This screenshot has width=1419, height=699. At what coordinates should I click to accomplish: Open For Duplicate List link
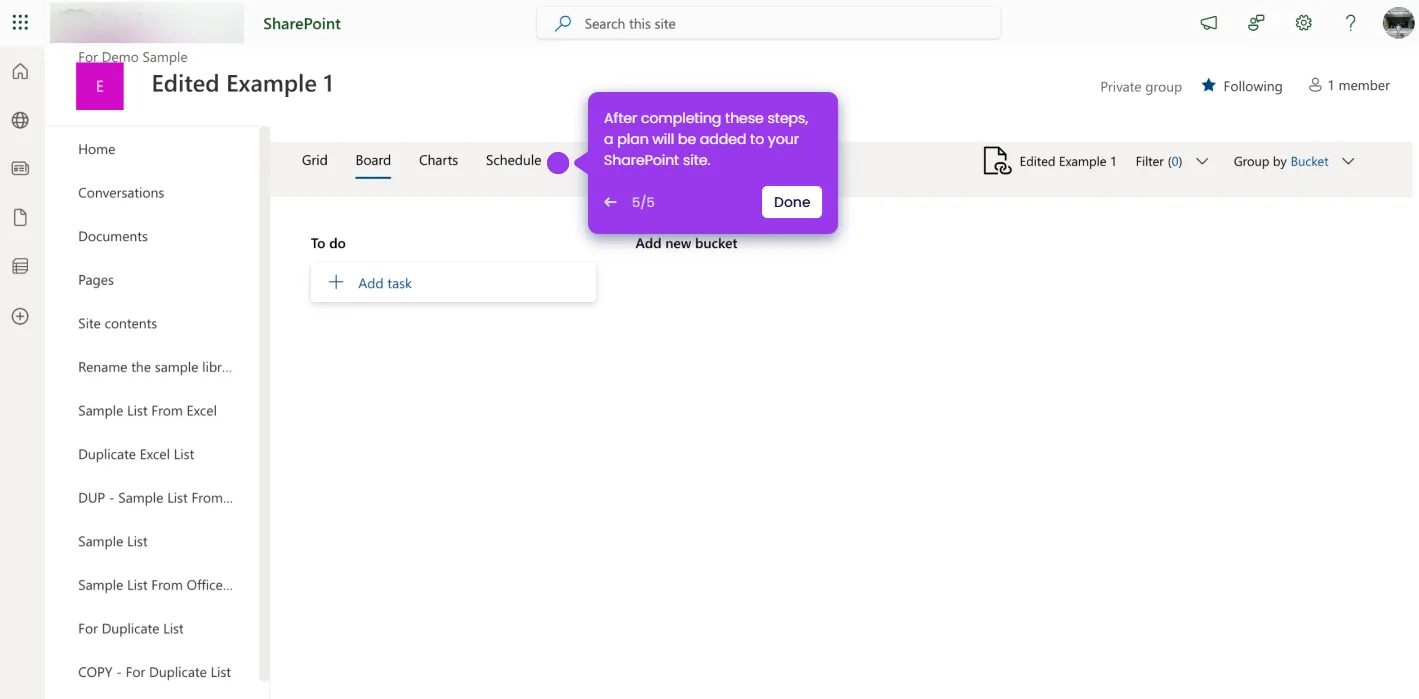pyautogui.click(x=131, y=629)
